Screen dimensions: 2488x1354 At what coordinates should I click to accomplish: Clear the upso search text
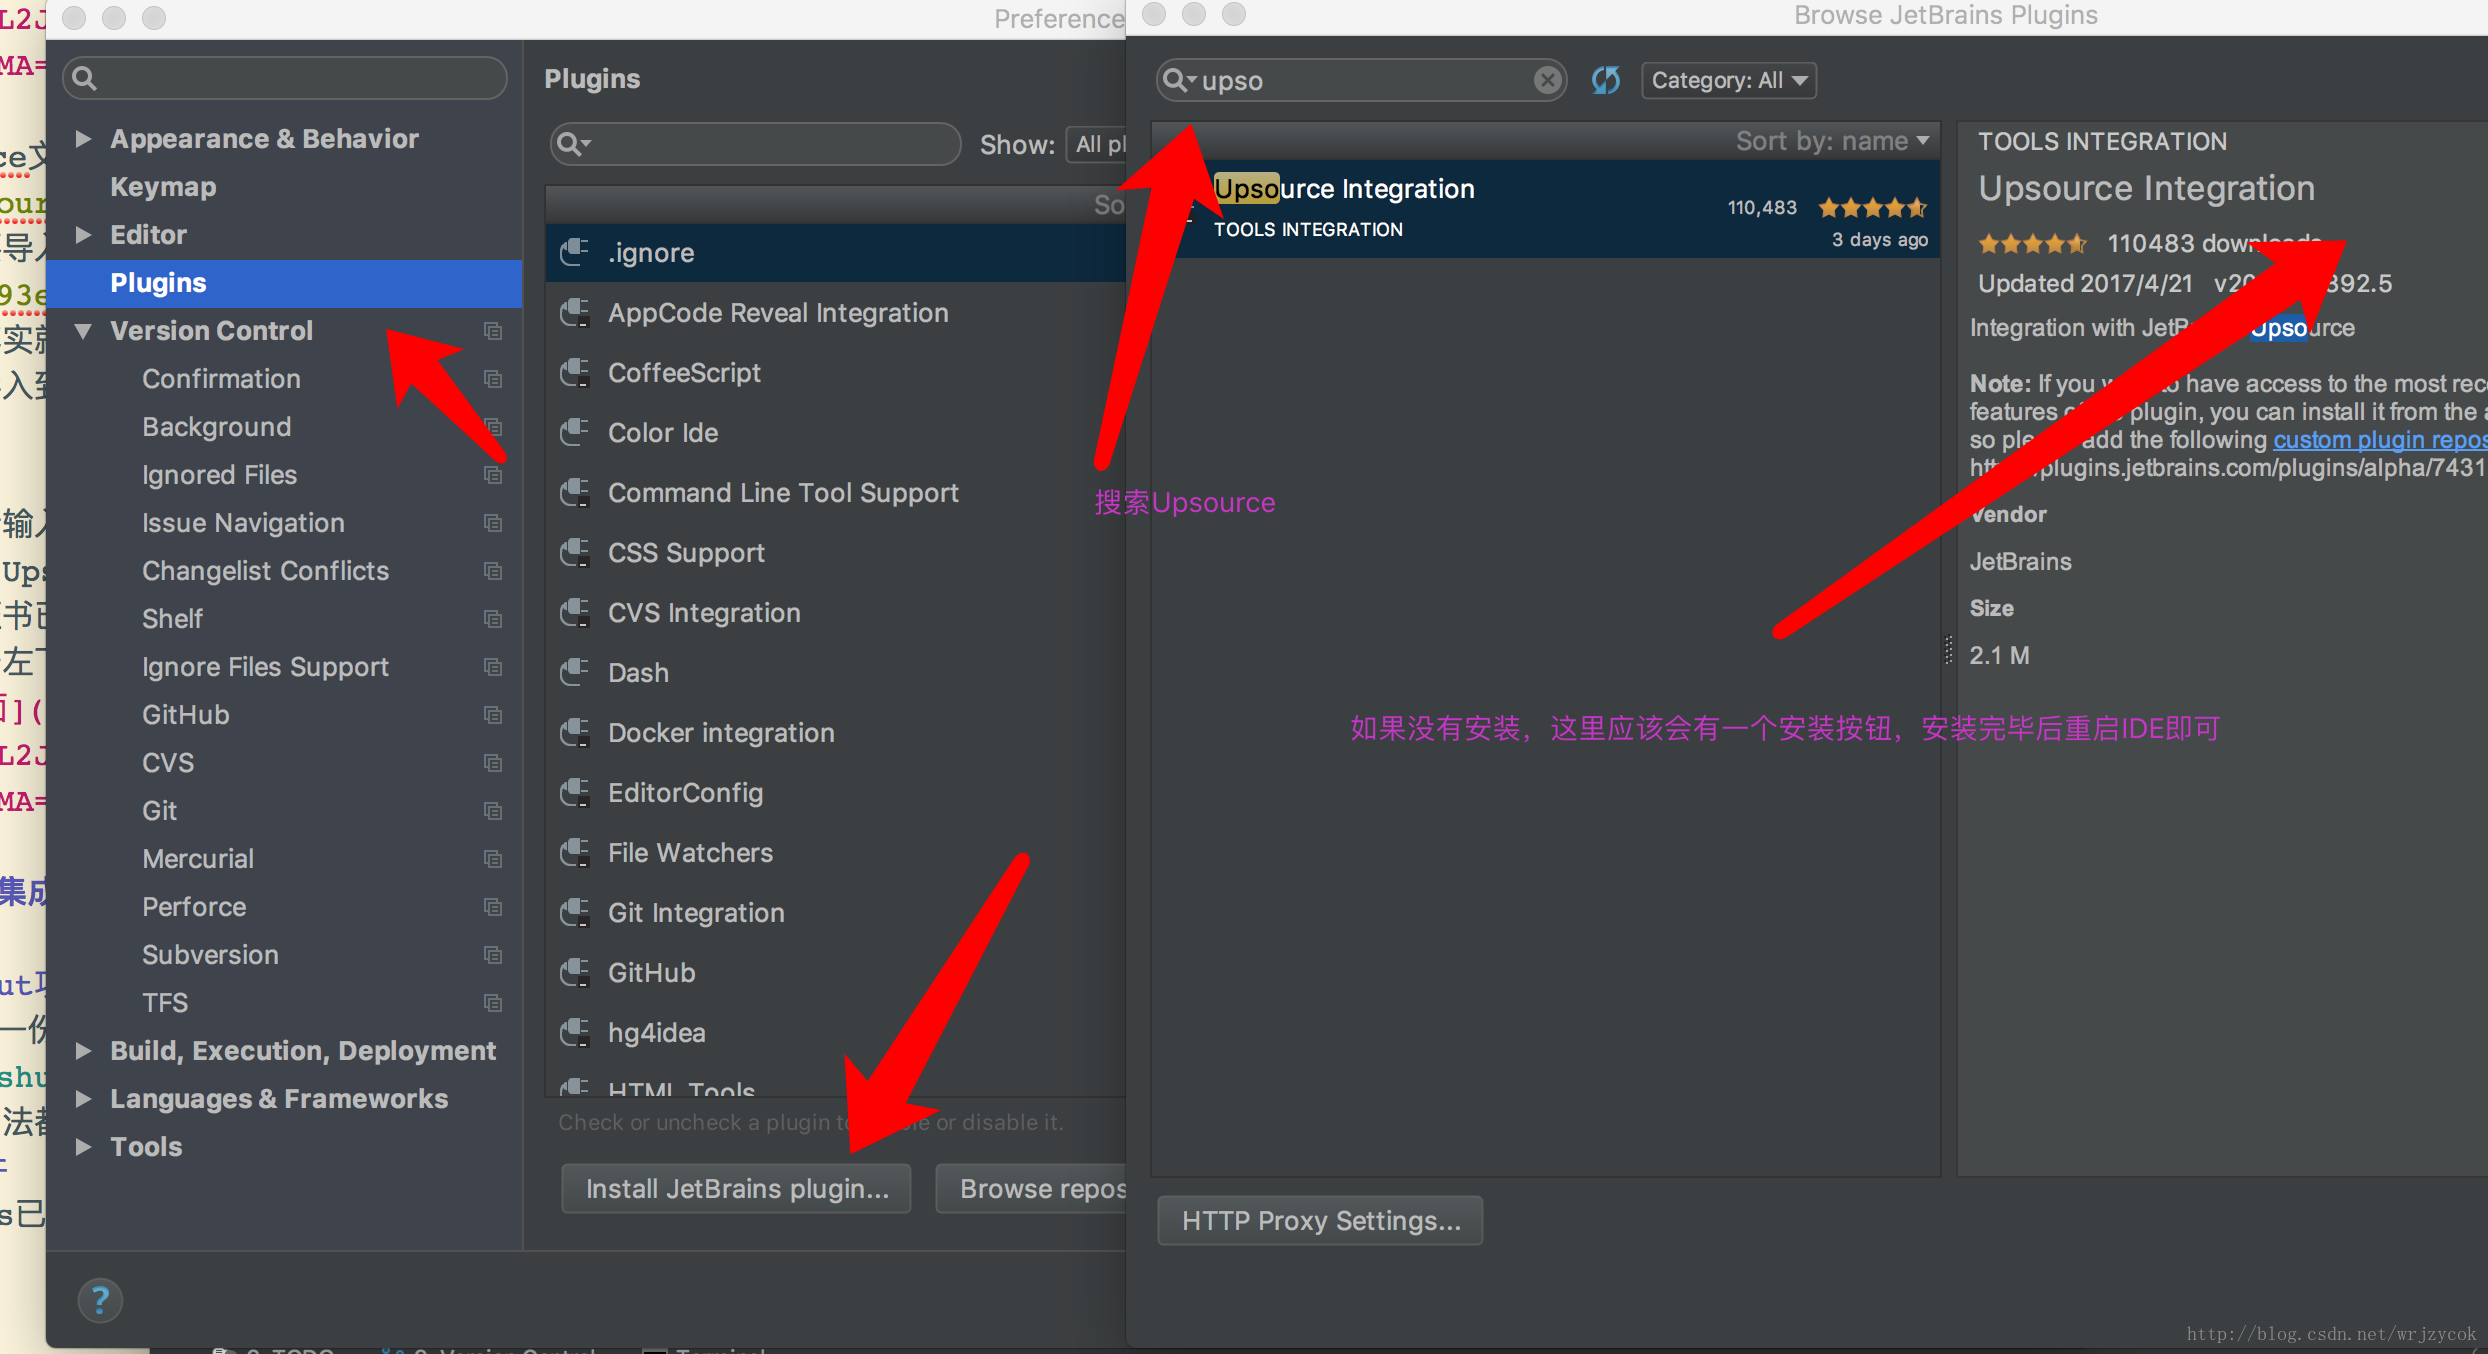pyautogui.click(x=1547, y=80)
